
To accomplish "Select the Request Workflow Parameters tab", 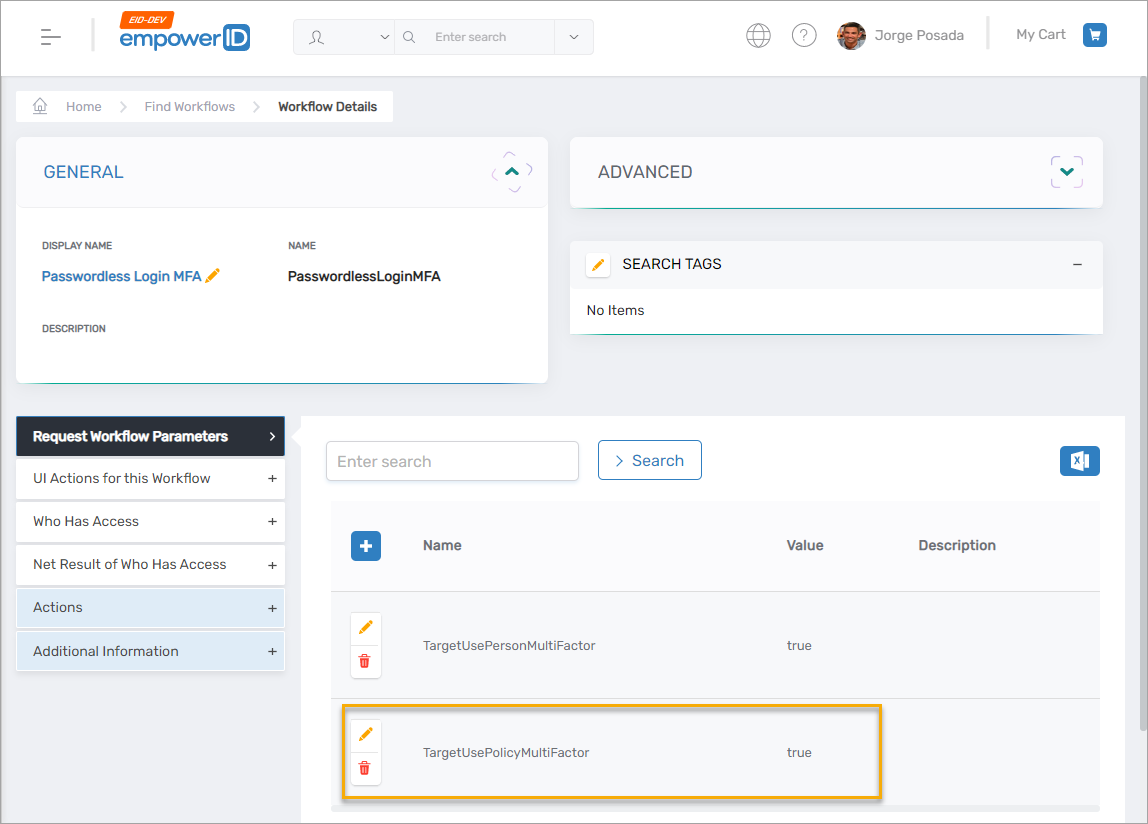I will [x=150, y=436].
